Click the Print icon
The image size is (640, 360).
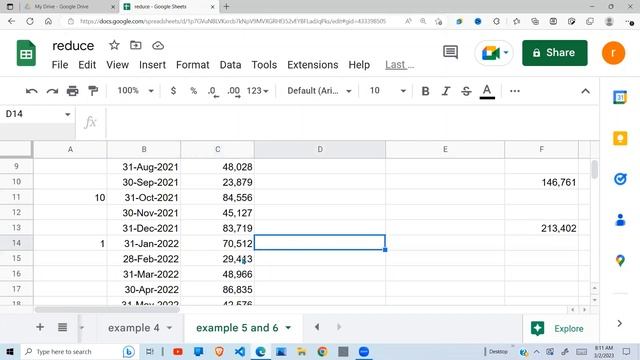click(73, 91)
